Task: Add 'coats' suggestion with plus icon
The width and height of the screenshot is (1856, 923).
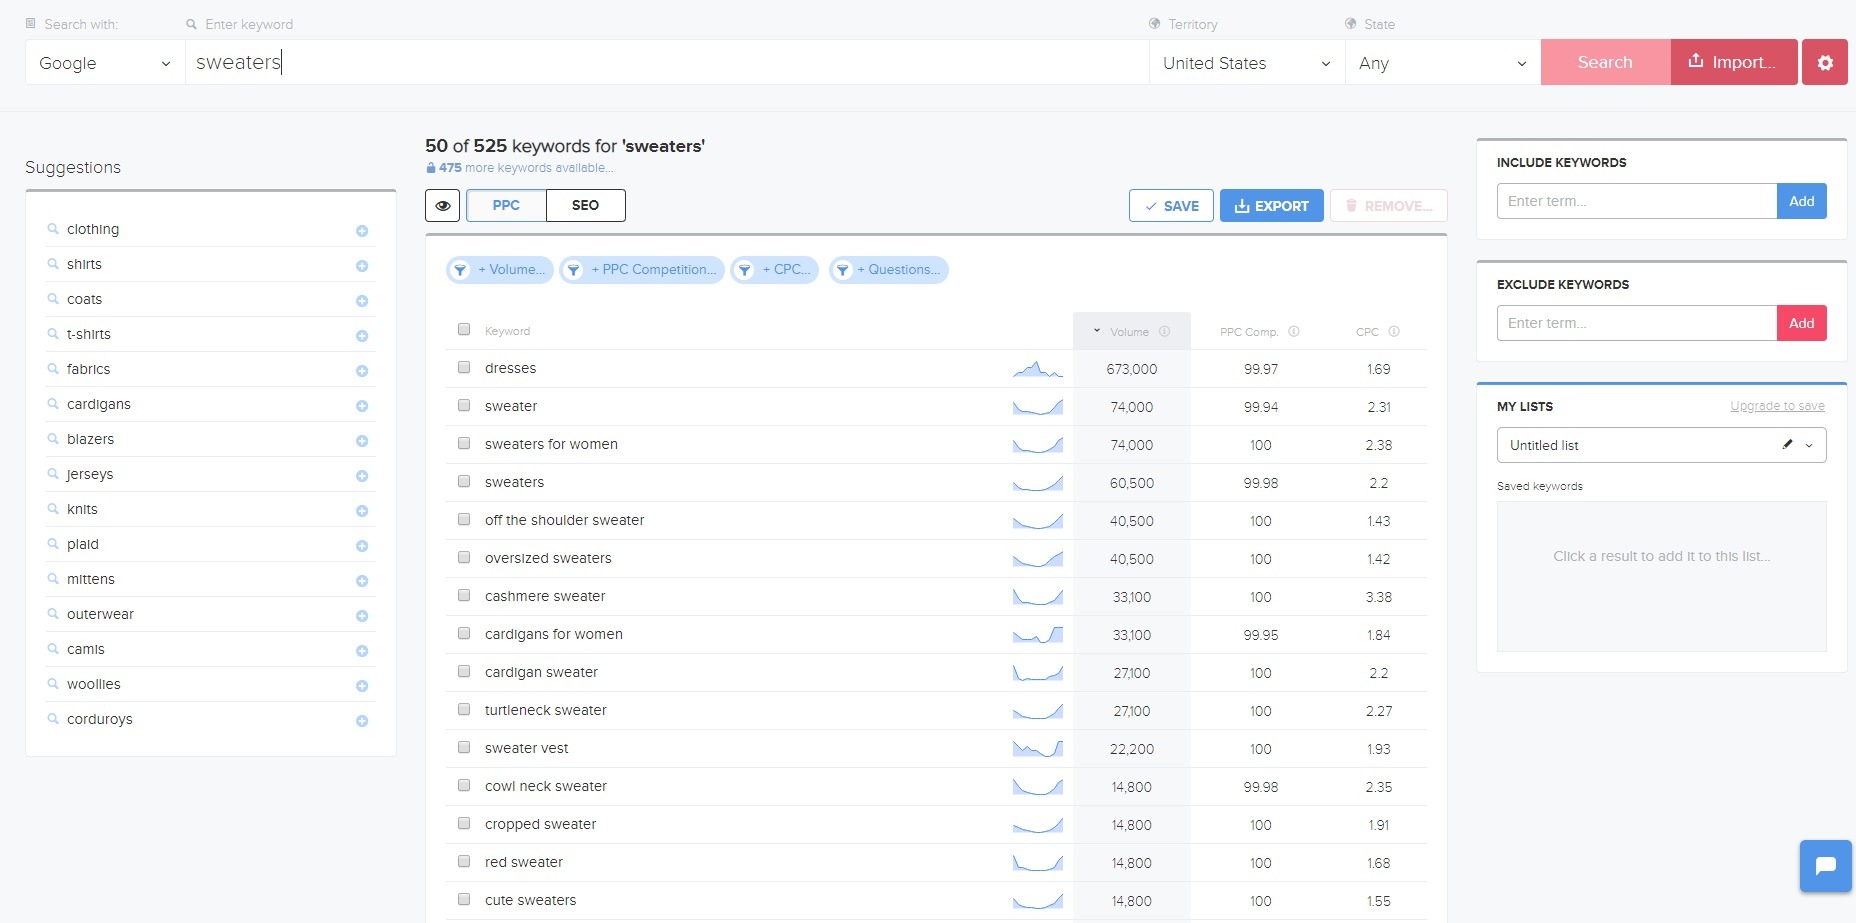Action: click(362, 301)
